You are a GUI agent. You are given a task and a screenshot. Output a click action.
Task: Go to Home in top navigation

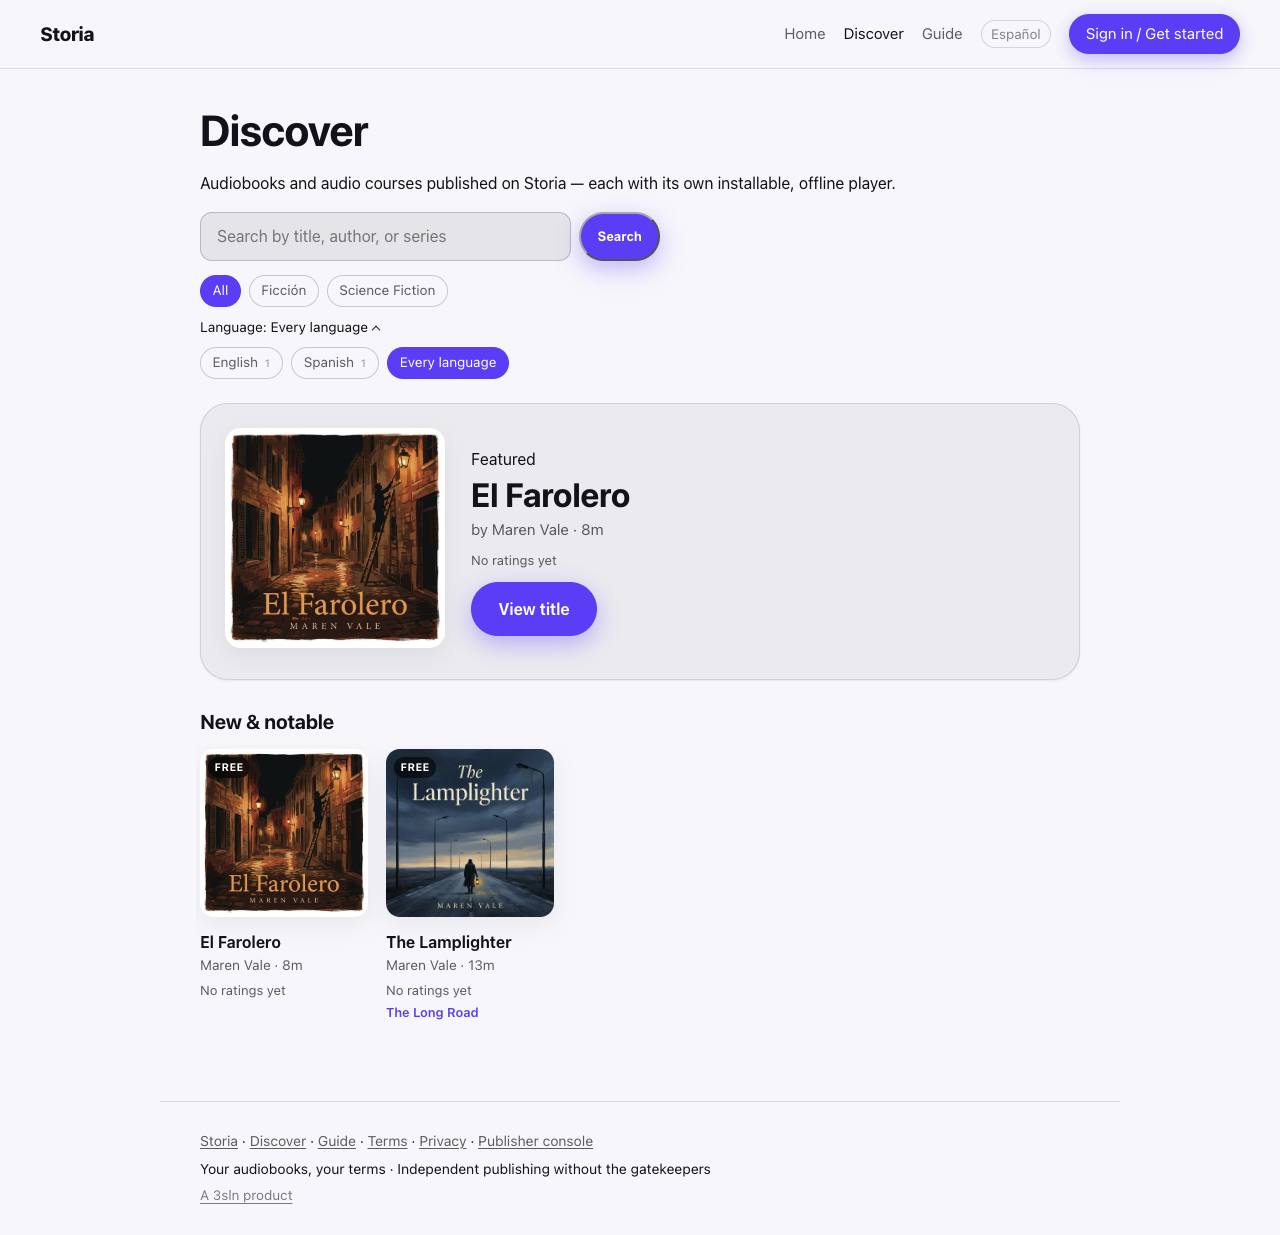(805, 34)
